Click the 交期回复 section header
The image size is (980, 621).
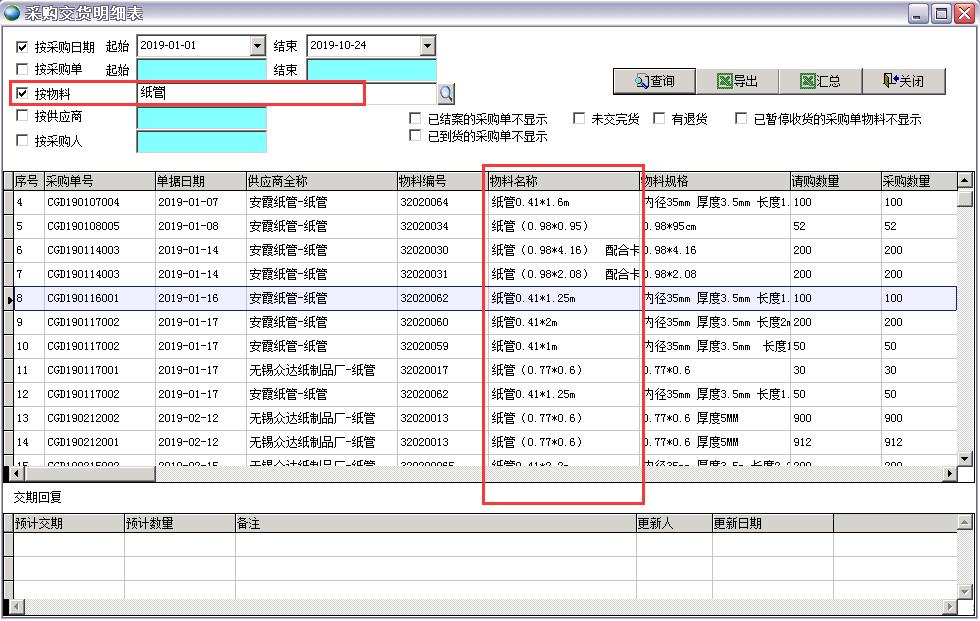click(40, 498)
